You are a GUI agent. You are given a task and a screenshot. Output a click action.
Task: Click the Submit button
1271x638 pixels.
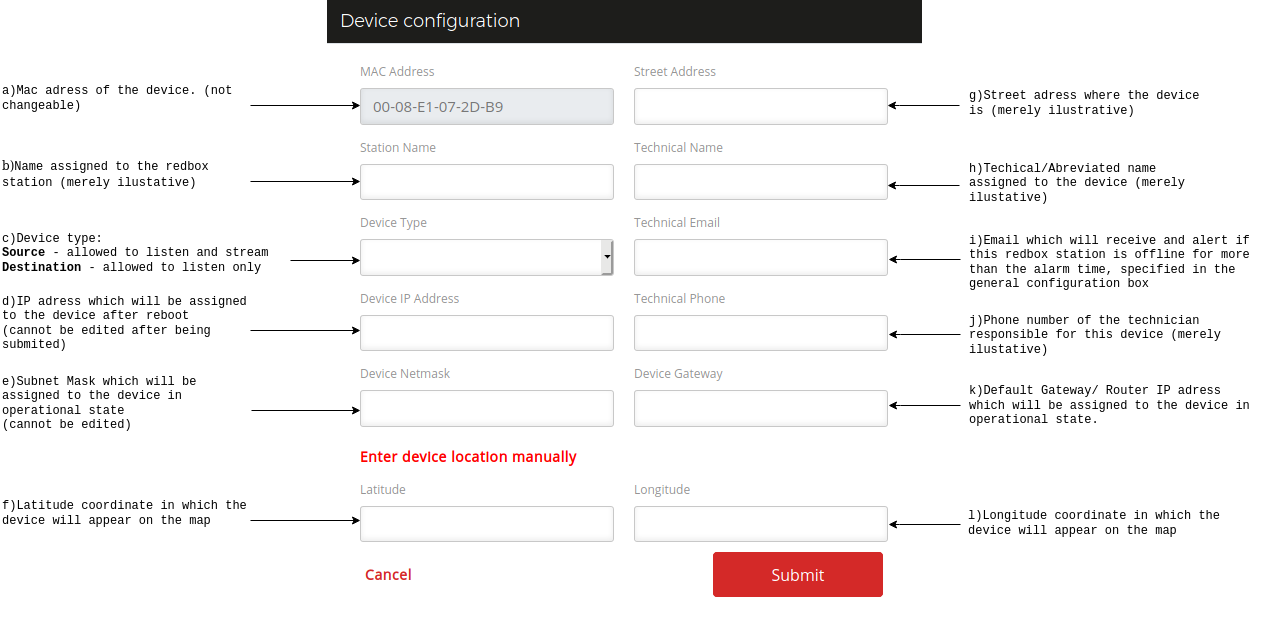[x=797, y=575]
